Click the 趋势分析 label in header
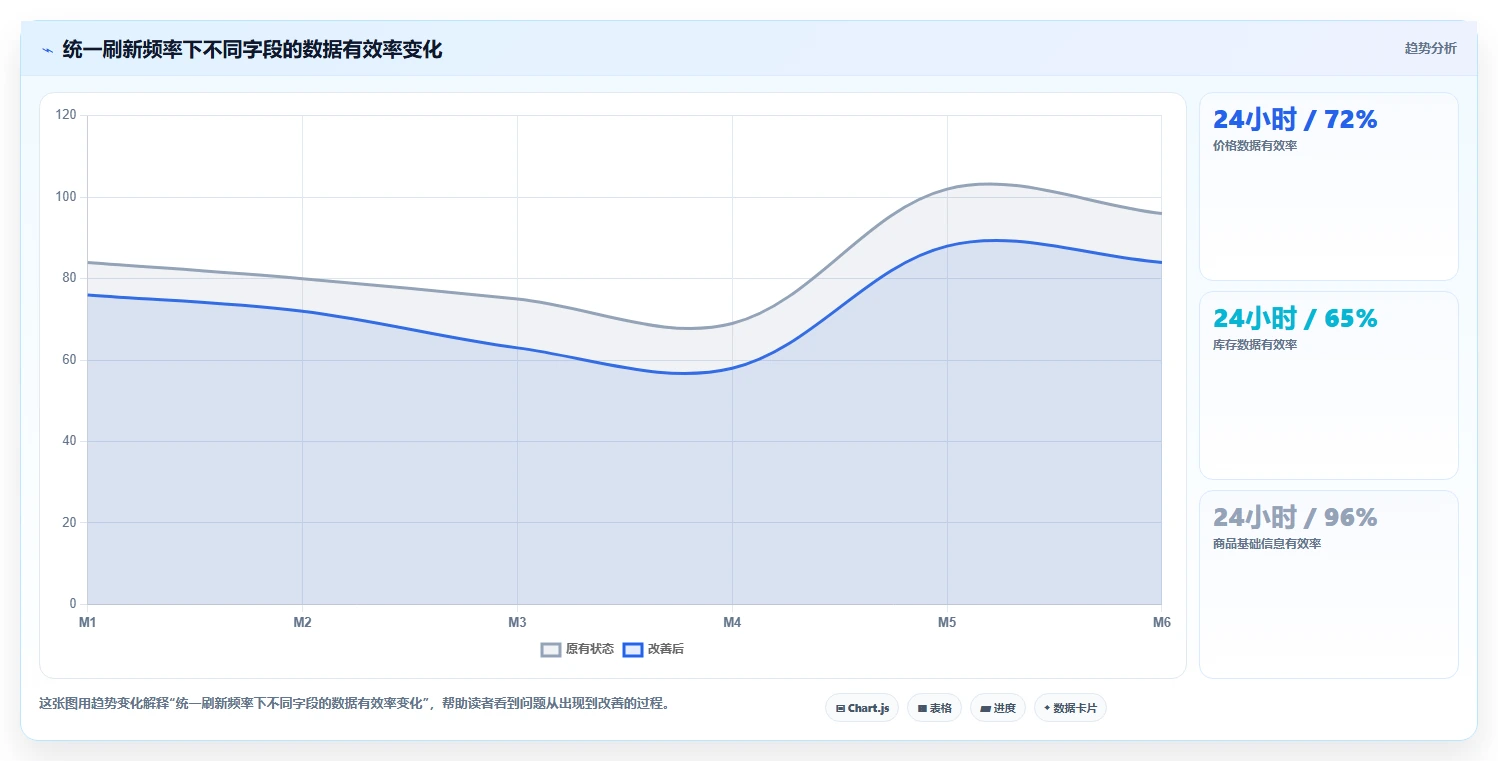Image resolution: width=1498 pixels, height=761 pixels. [1430, 48]
